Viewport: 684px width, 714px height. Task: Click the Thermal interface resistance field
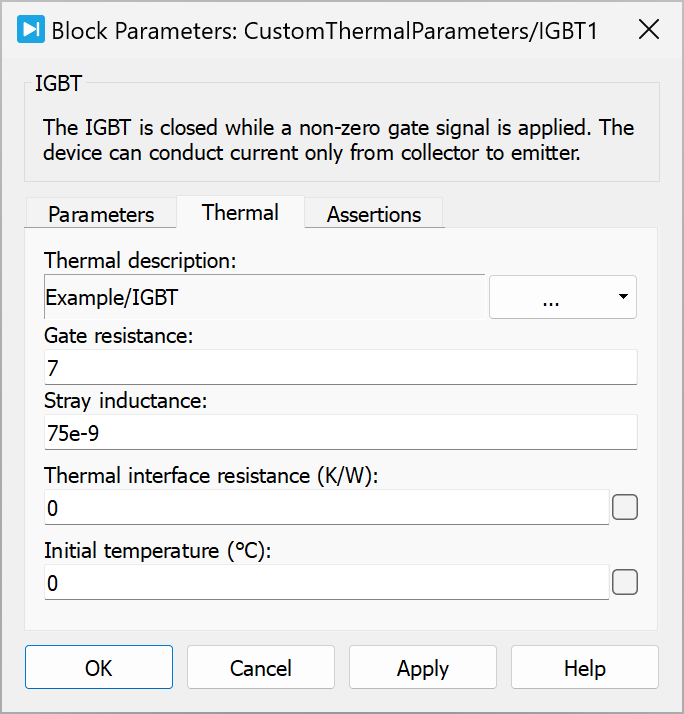pyautogui.click(x=326, y=508)
